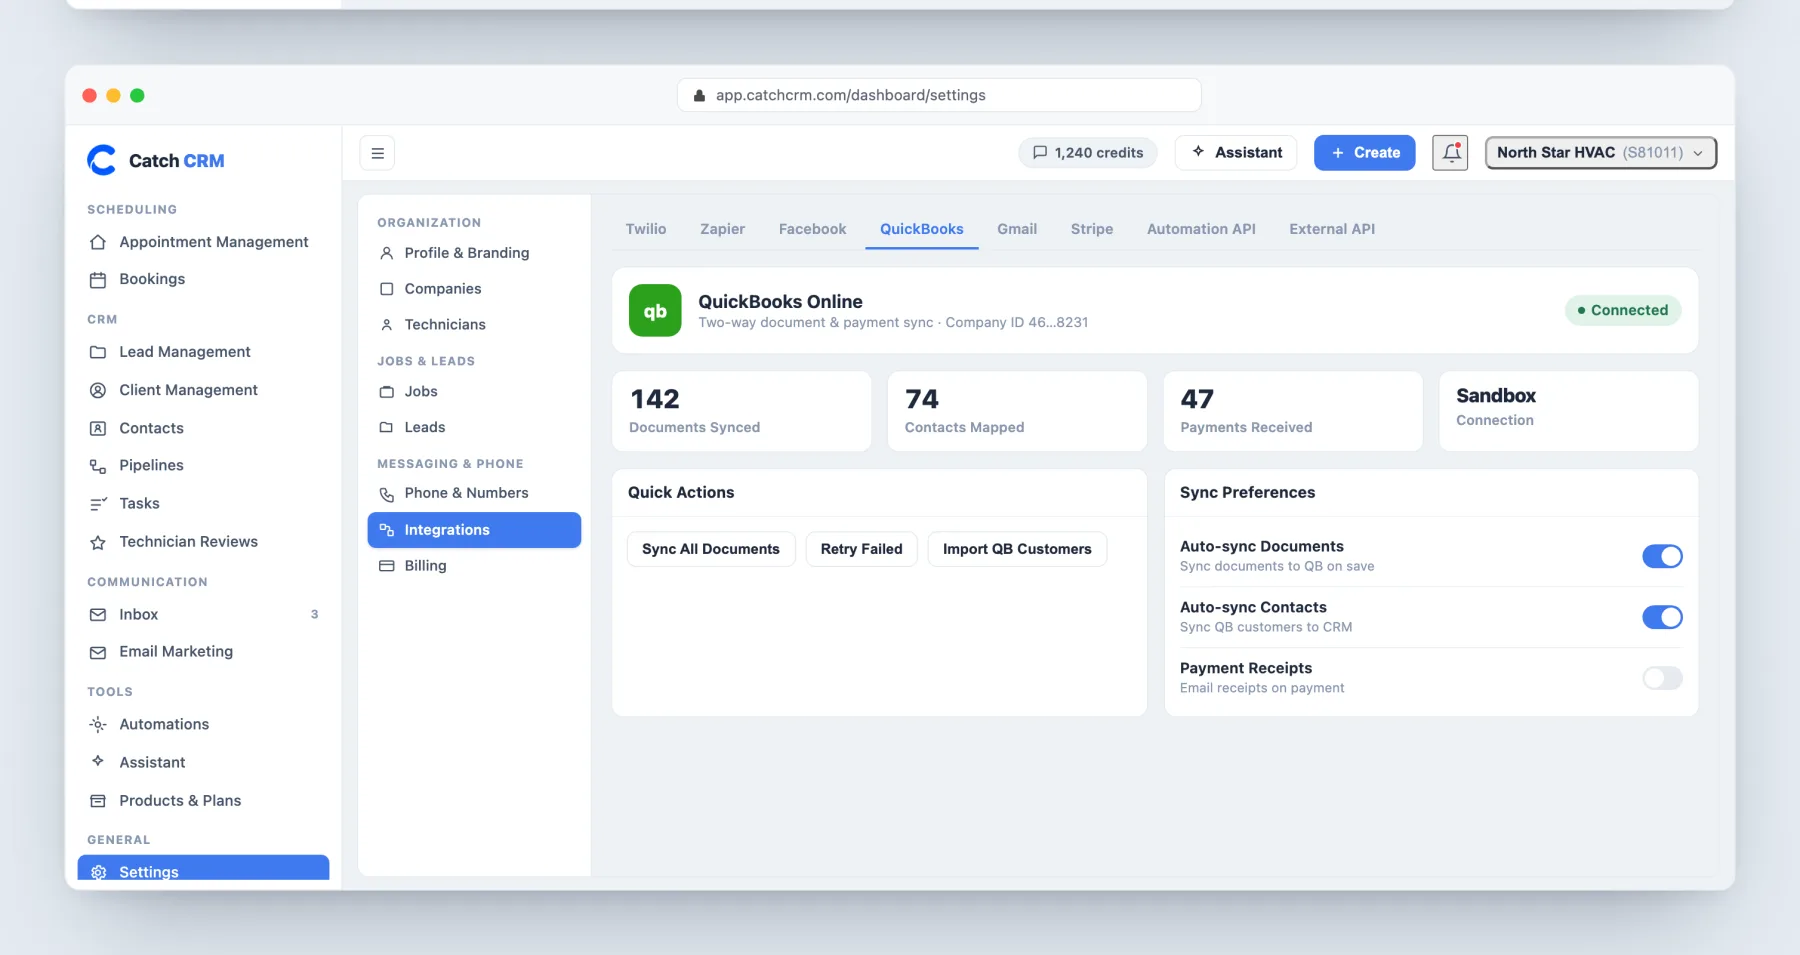Click the Technicians person icon
Screen dimensions: 1800x955
click(x=387, y=325)
